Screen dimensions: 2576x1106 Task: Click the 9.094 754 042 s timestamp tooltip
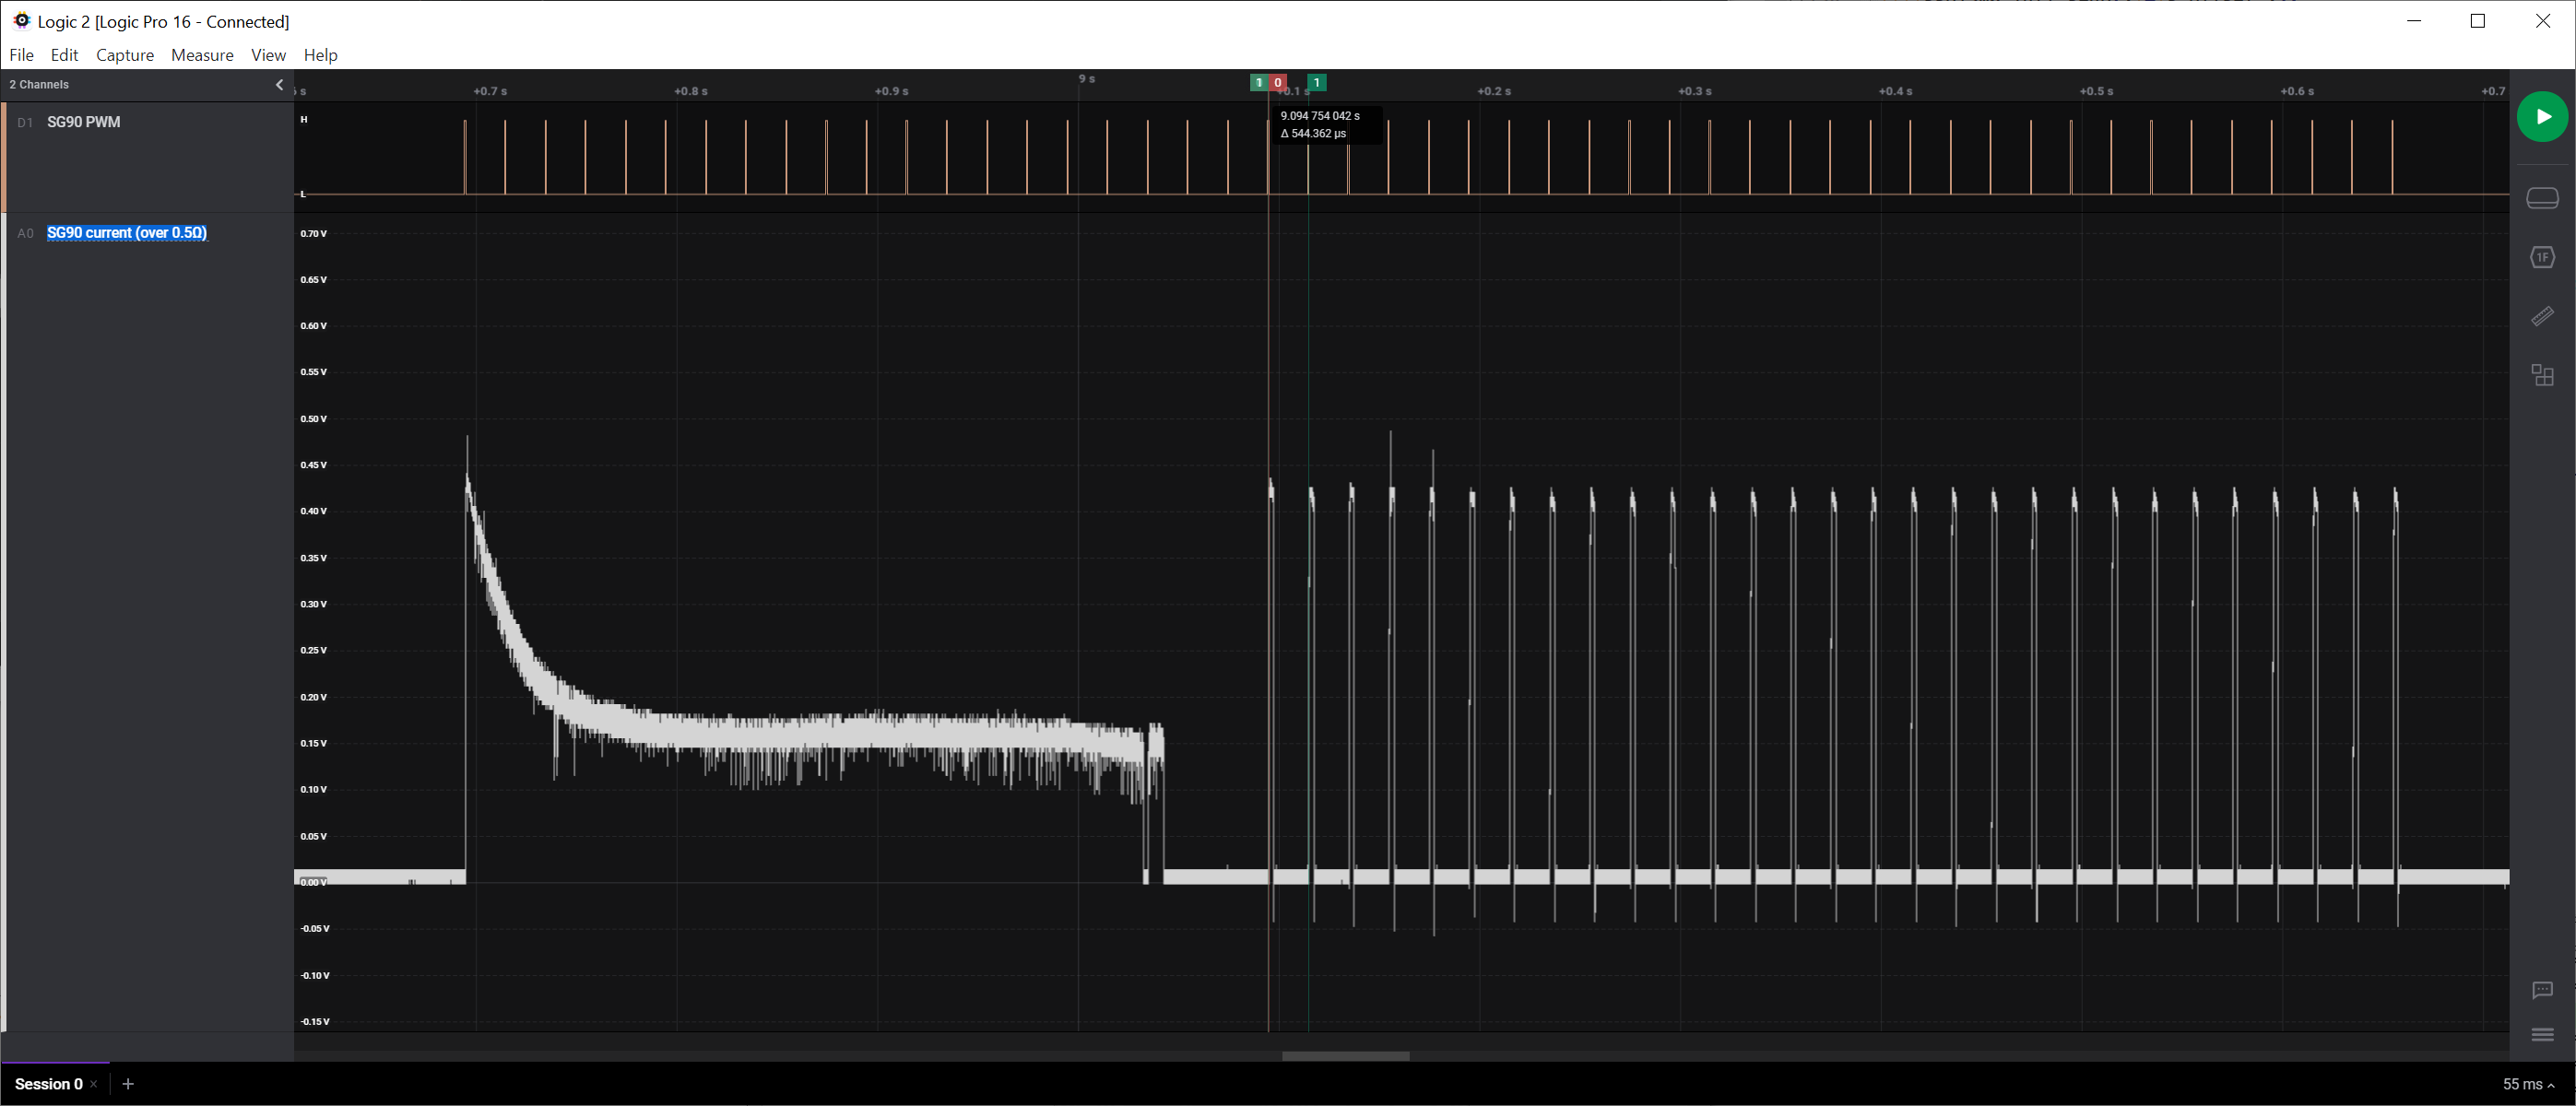pos(1320,116)
